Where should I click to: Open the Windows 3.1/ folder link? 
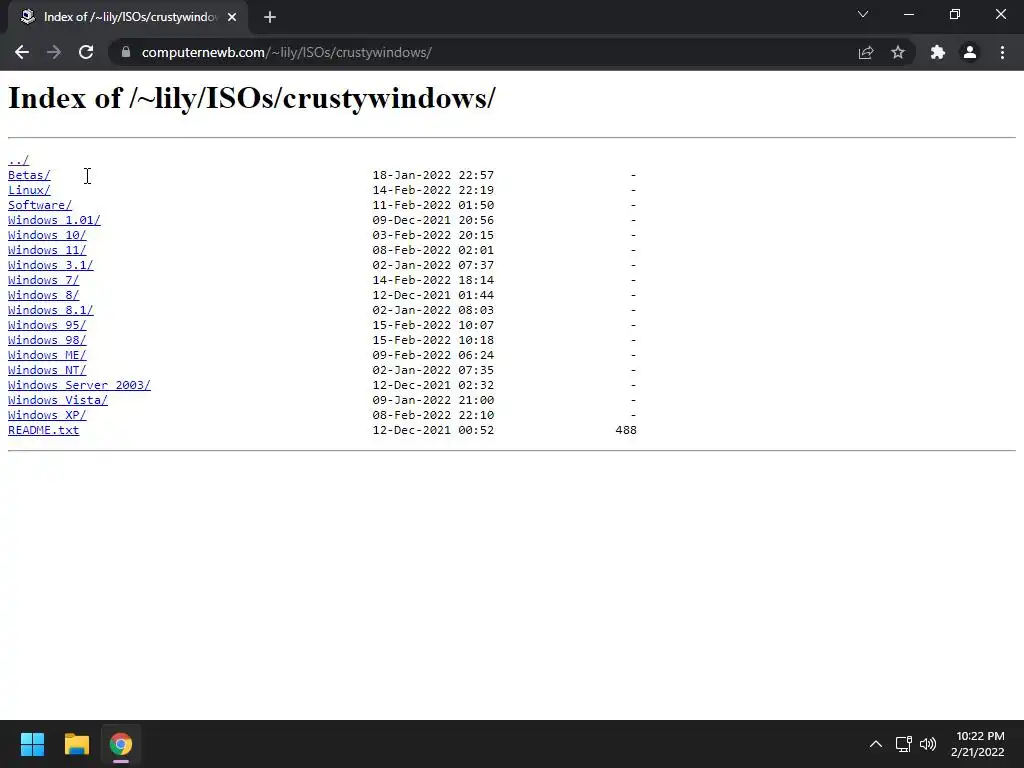(51, 265)
